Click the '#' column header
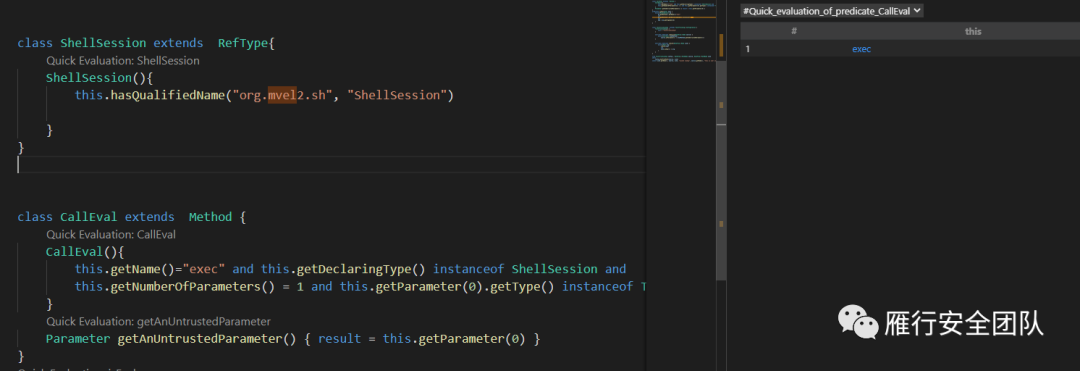The image size is (1080, 371). [x=794, y=32]
